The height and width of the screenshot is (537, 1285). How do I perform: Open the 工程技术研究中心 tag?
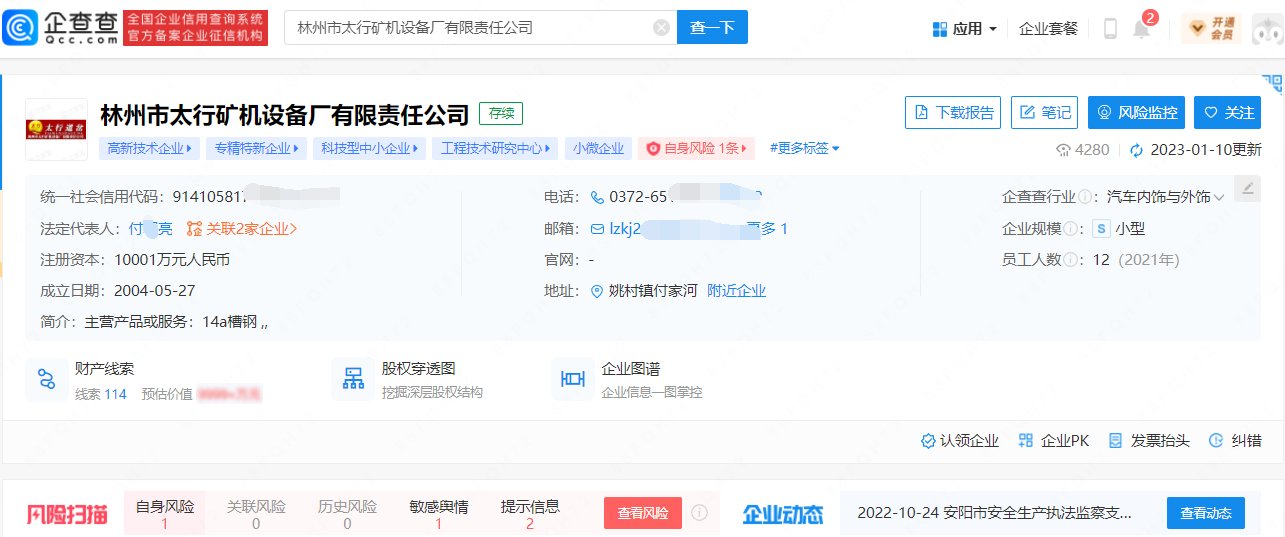(495, 148)
